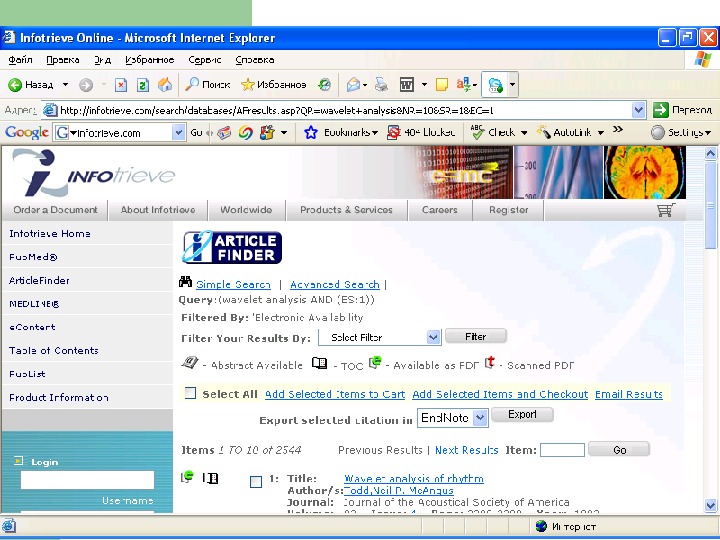Click the page vertical scrollbar down arrow
Viewport: 720px width, 540px height.
[710, 506]
